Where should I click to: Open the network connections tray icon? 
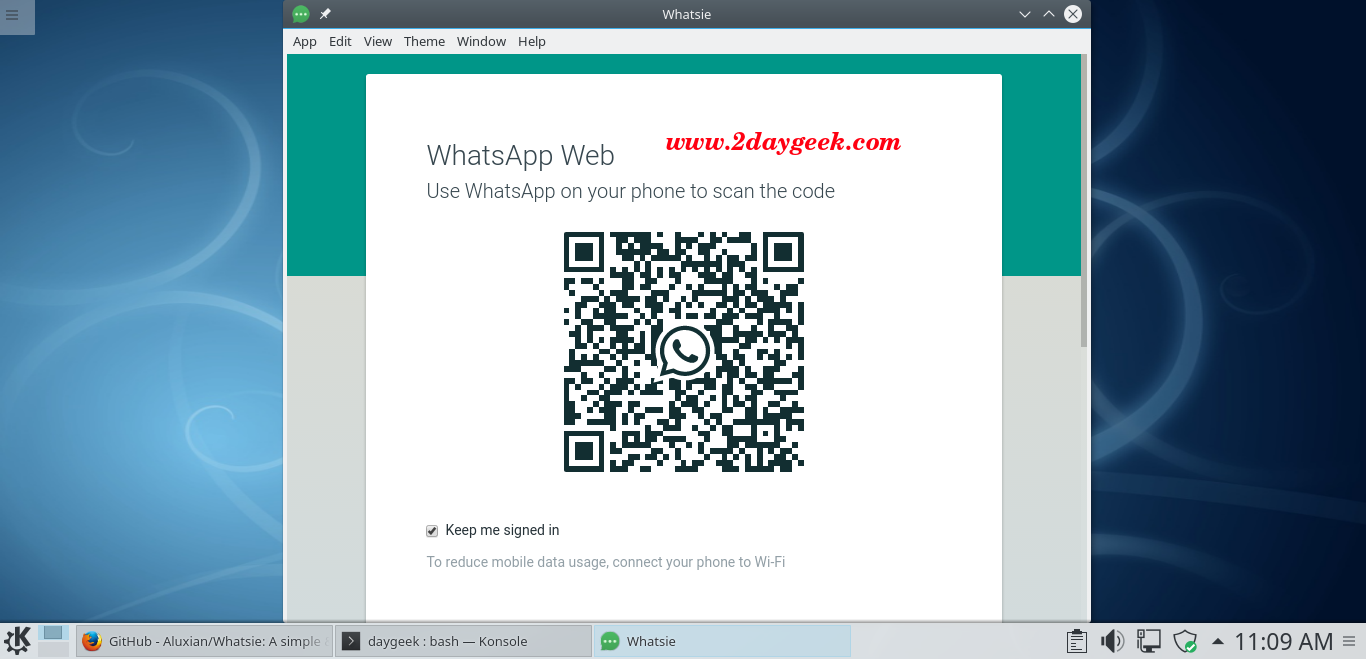click(1149, 641)
